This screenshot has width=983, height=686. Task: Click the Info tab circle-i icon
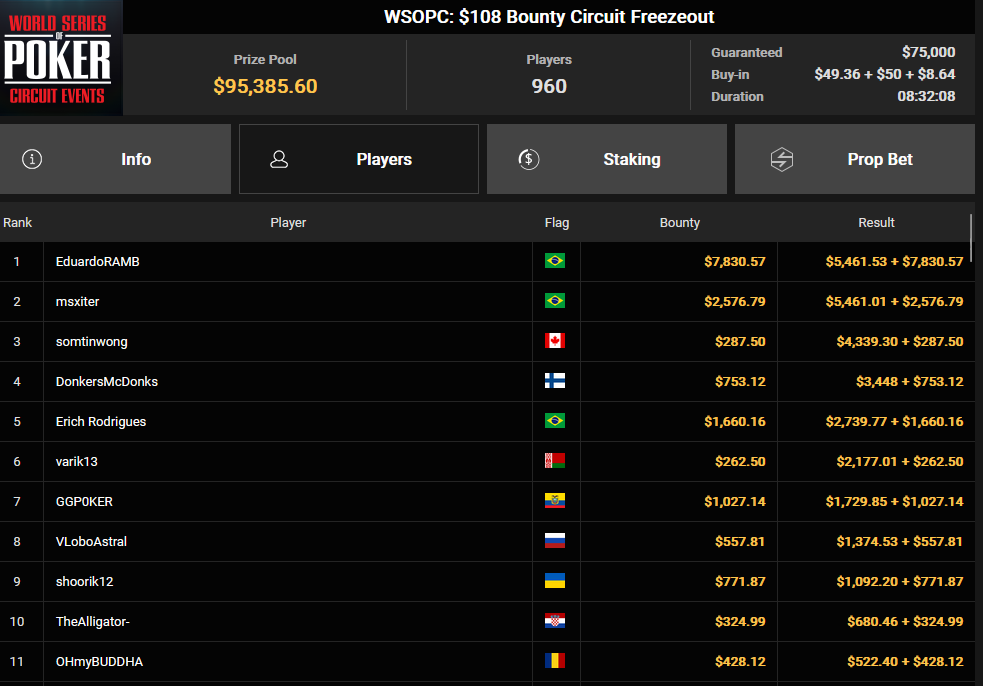point(32,159)
